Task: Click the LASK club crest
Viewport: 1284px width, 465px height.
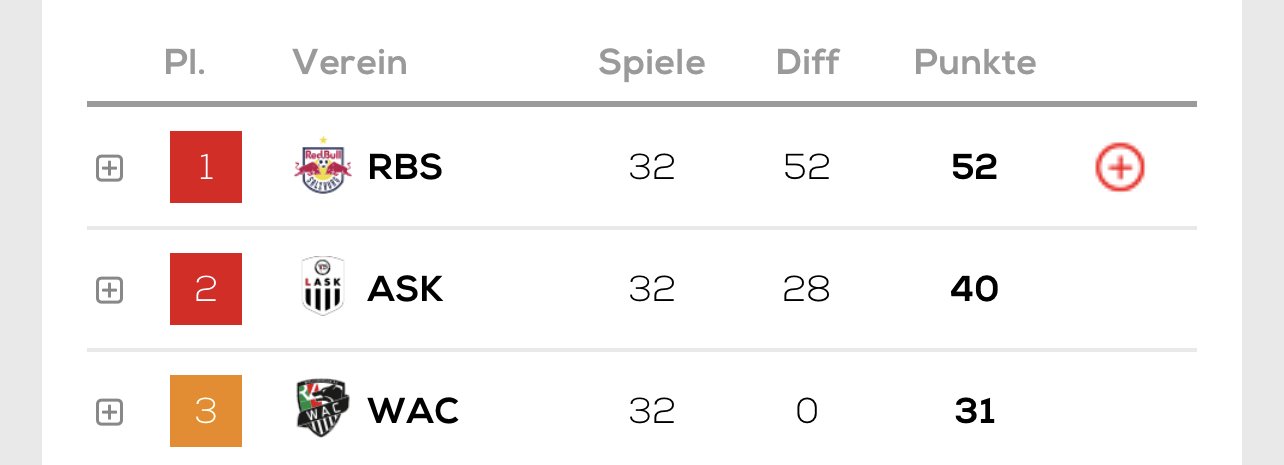Action: 323,288
